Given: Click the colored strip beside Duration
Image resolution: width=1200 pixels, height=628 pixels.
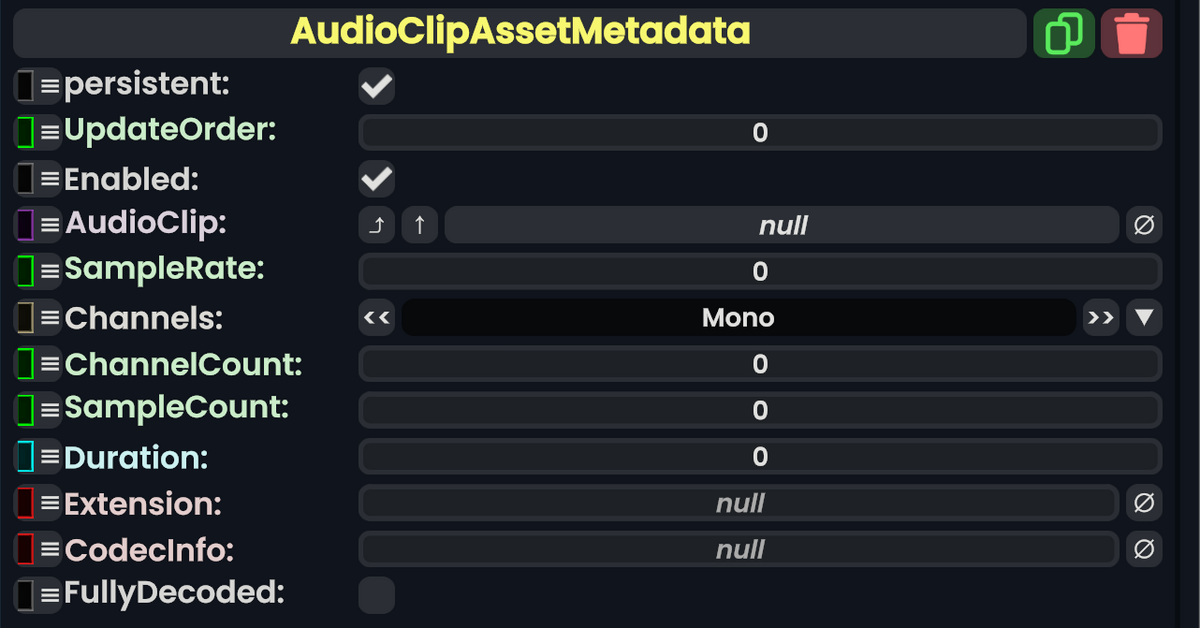Looking at the screenshot, I should (25, 457).
